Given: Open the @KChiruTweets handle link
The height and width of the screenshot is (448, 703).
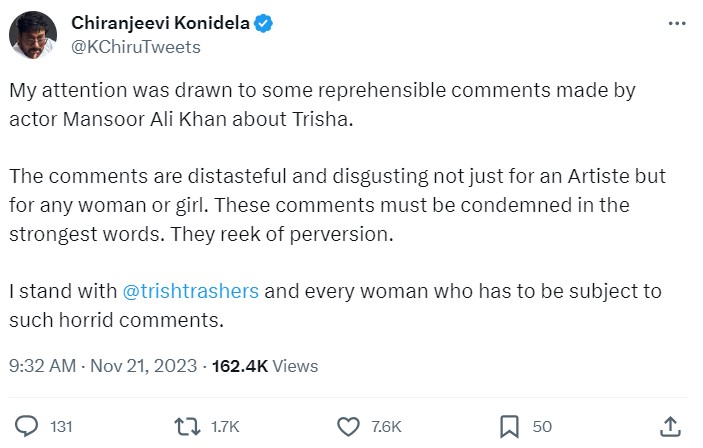Looking at the screenshot, I should point(137,46).
